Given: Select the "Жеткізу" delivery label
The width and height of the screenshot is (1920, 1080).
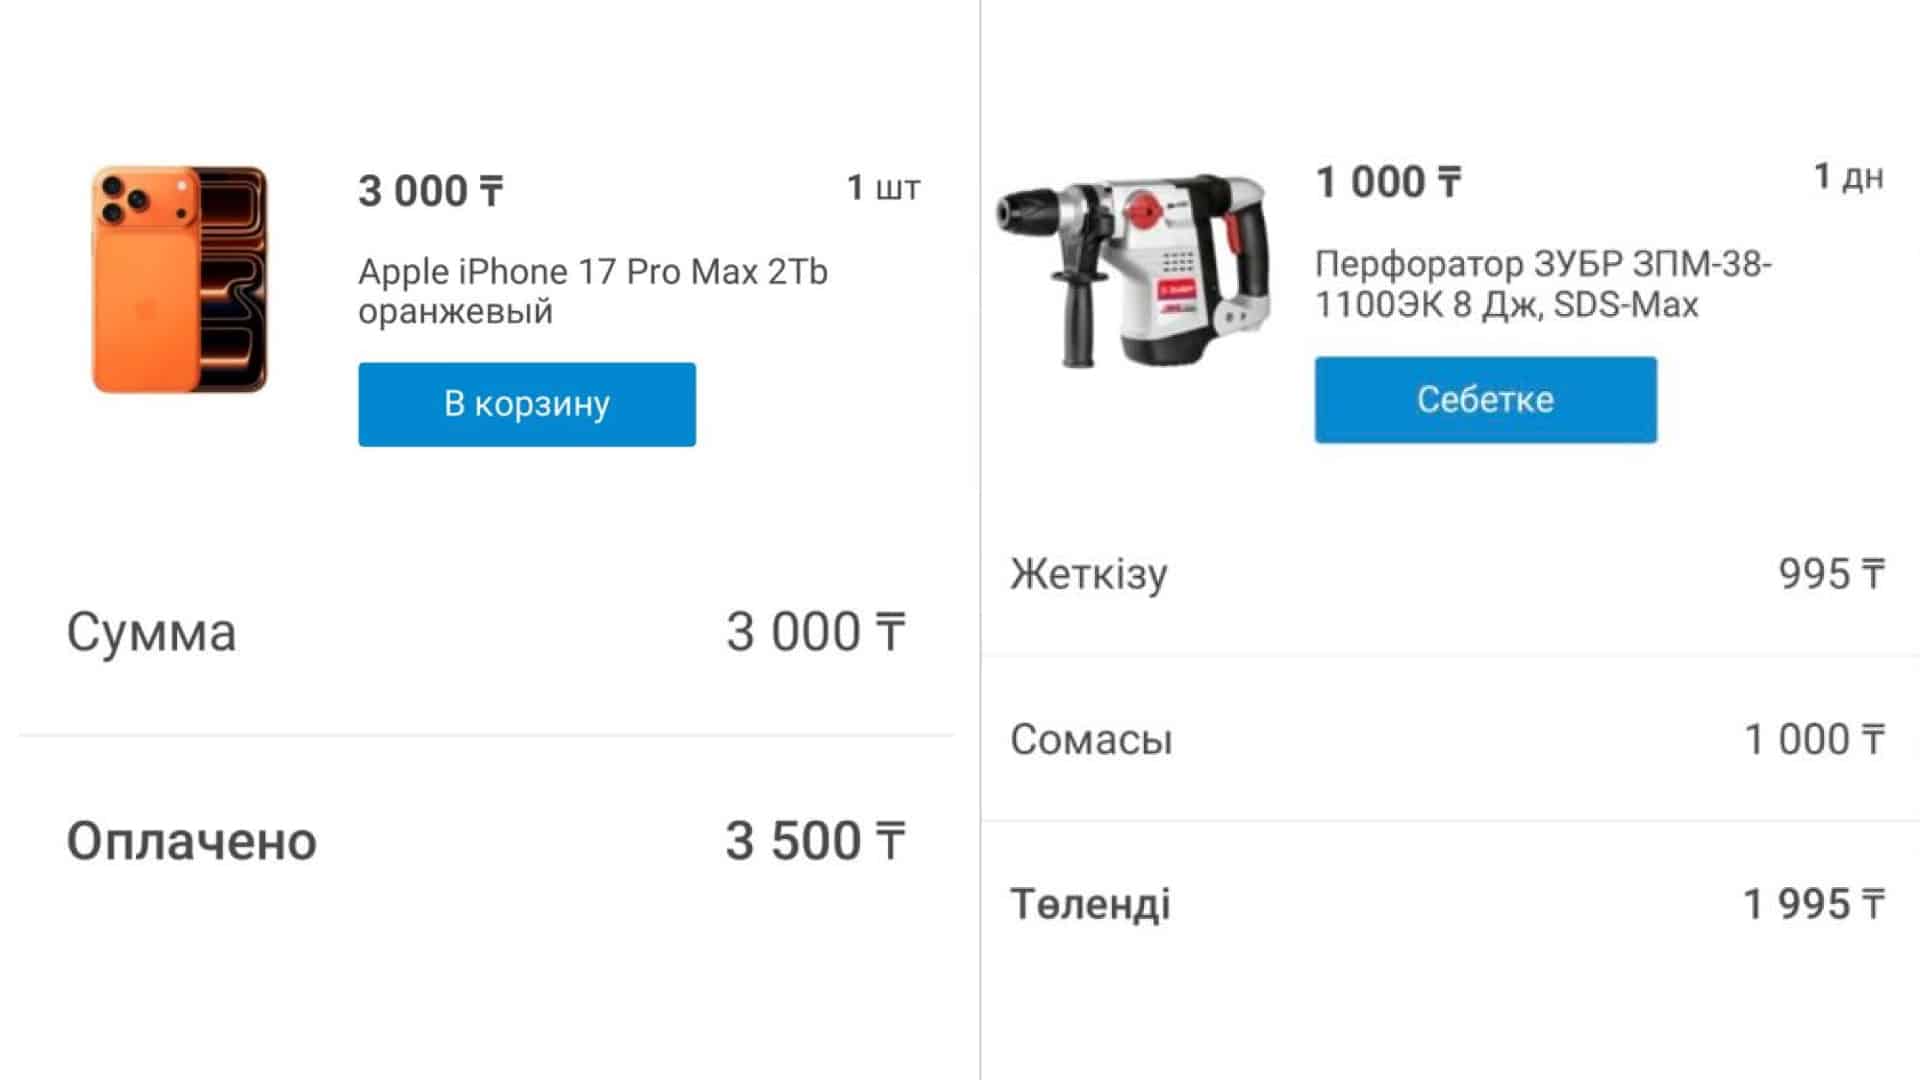Looking at the screenshot, I should coord(1089,574).
